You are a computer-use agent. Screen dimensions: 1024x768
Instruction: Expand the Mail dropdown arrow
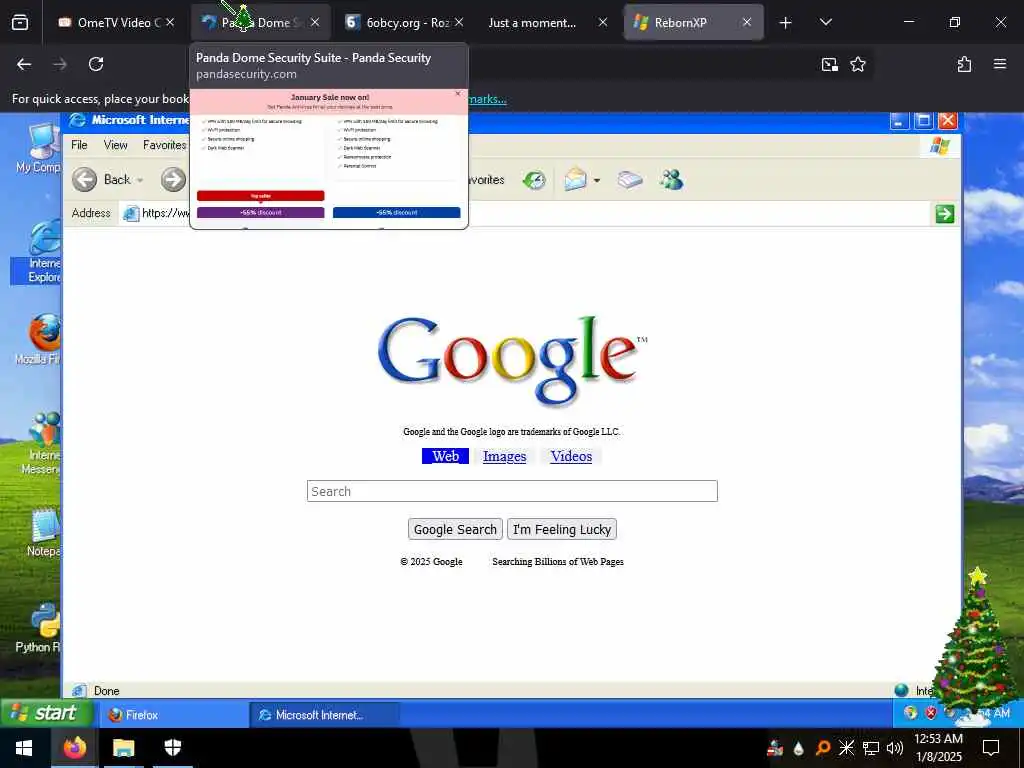tap(597, 180)
